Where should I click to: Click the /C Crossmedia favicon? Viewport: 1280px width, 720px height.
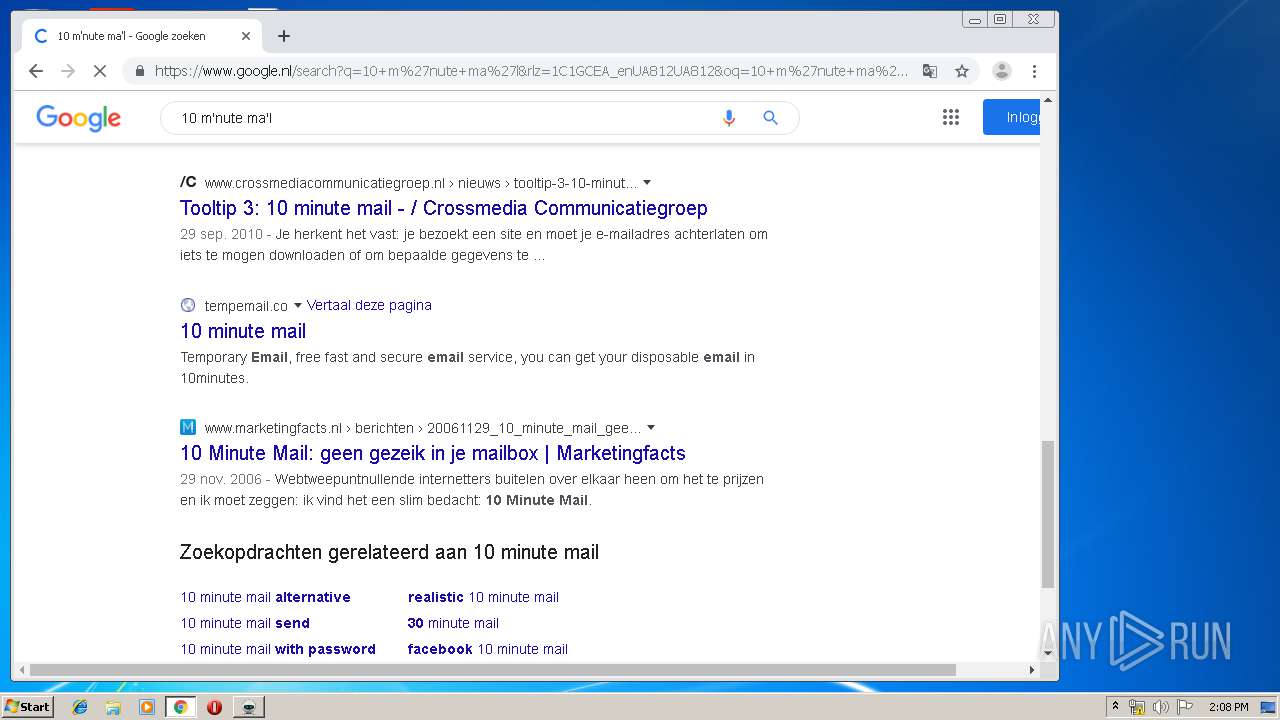tap(188, 182)
